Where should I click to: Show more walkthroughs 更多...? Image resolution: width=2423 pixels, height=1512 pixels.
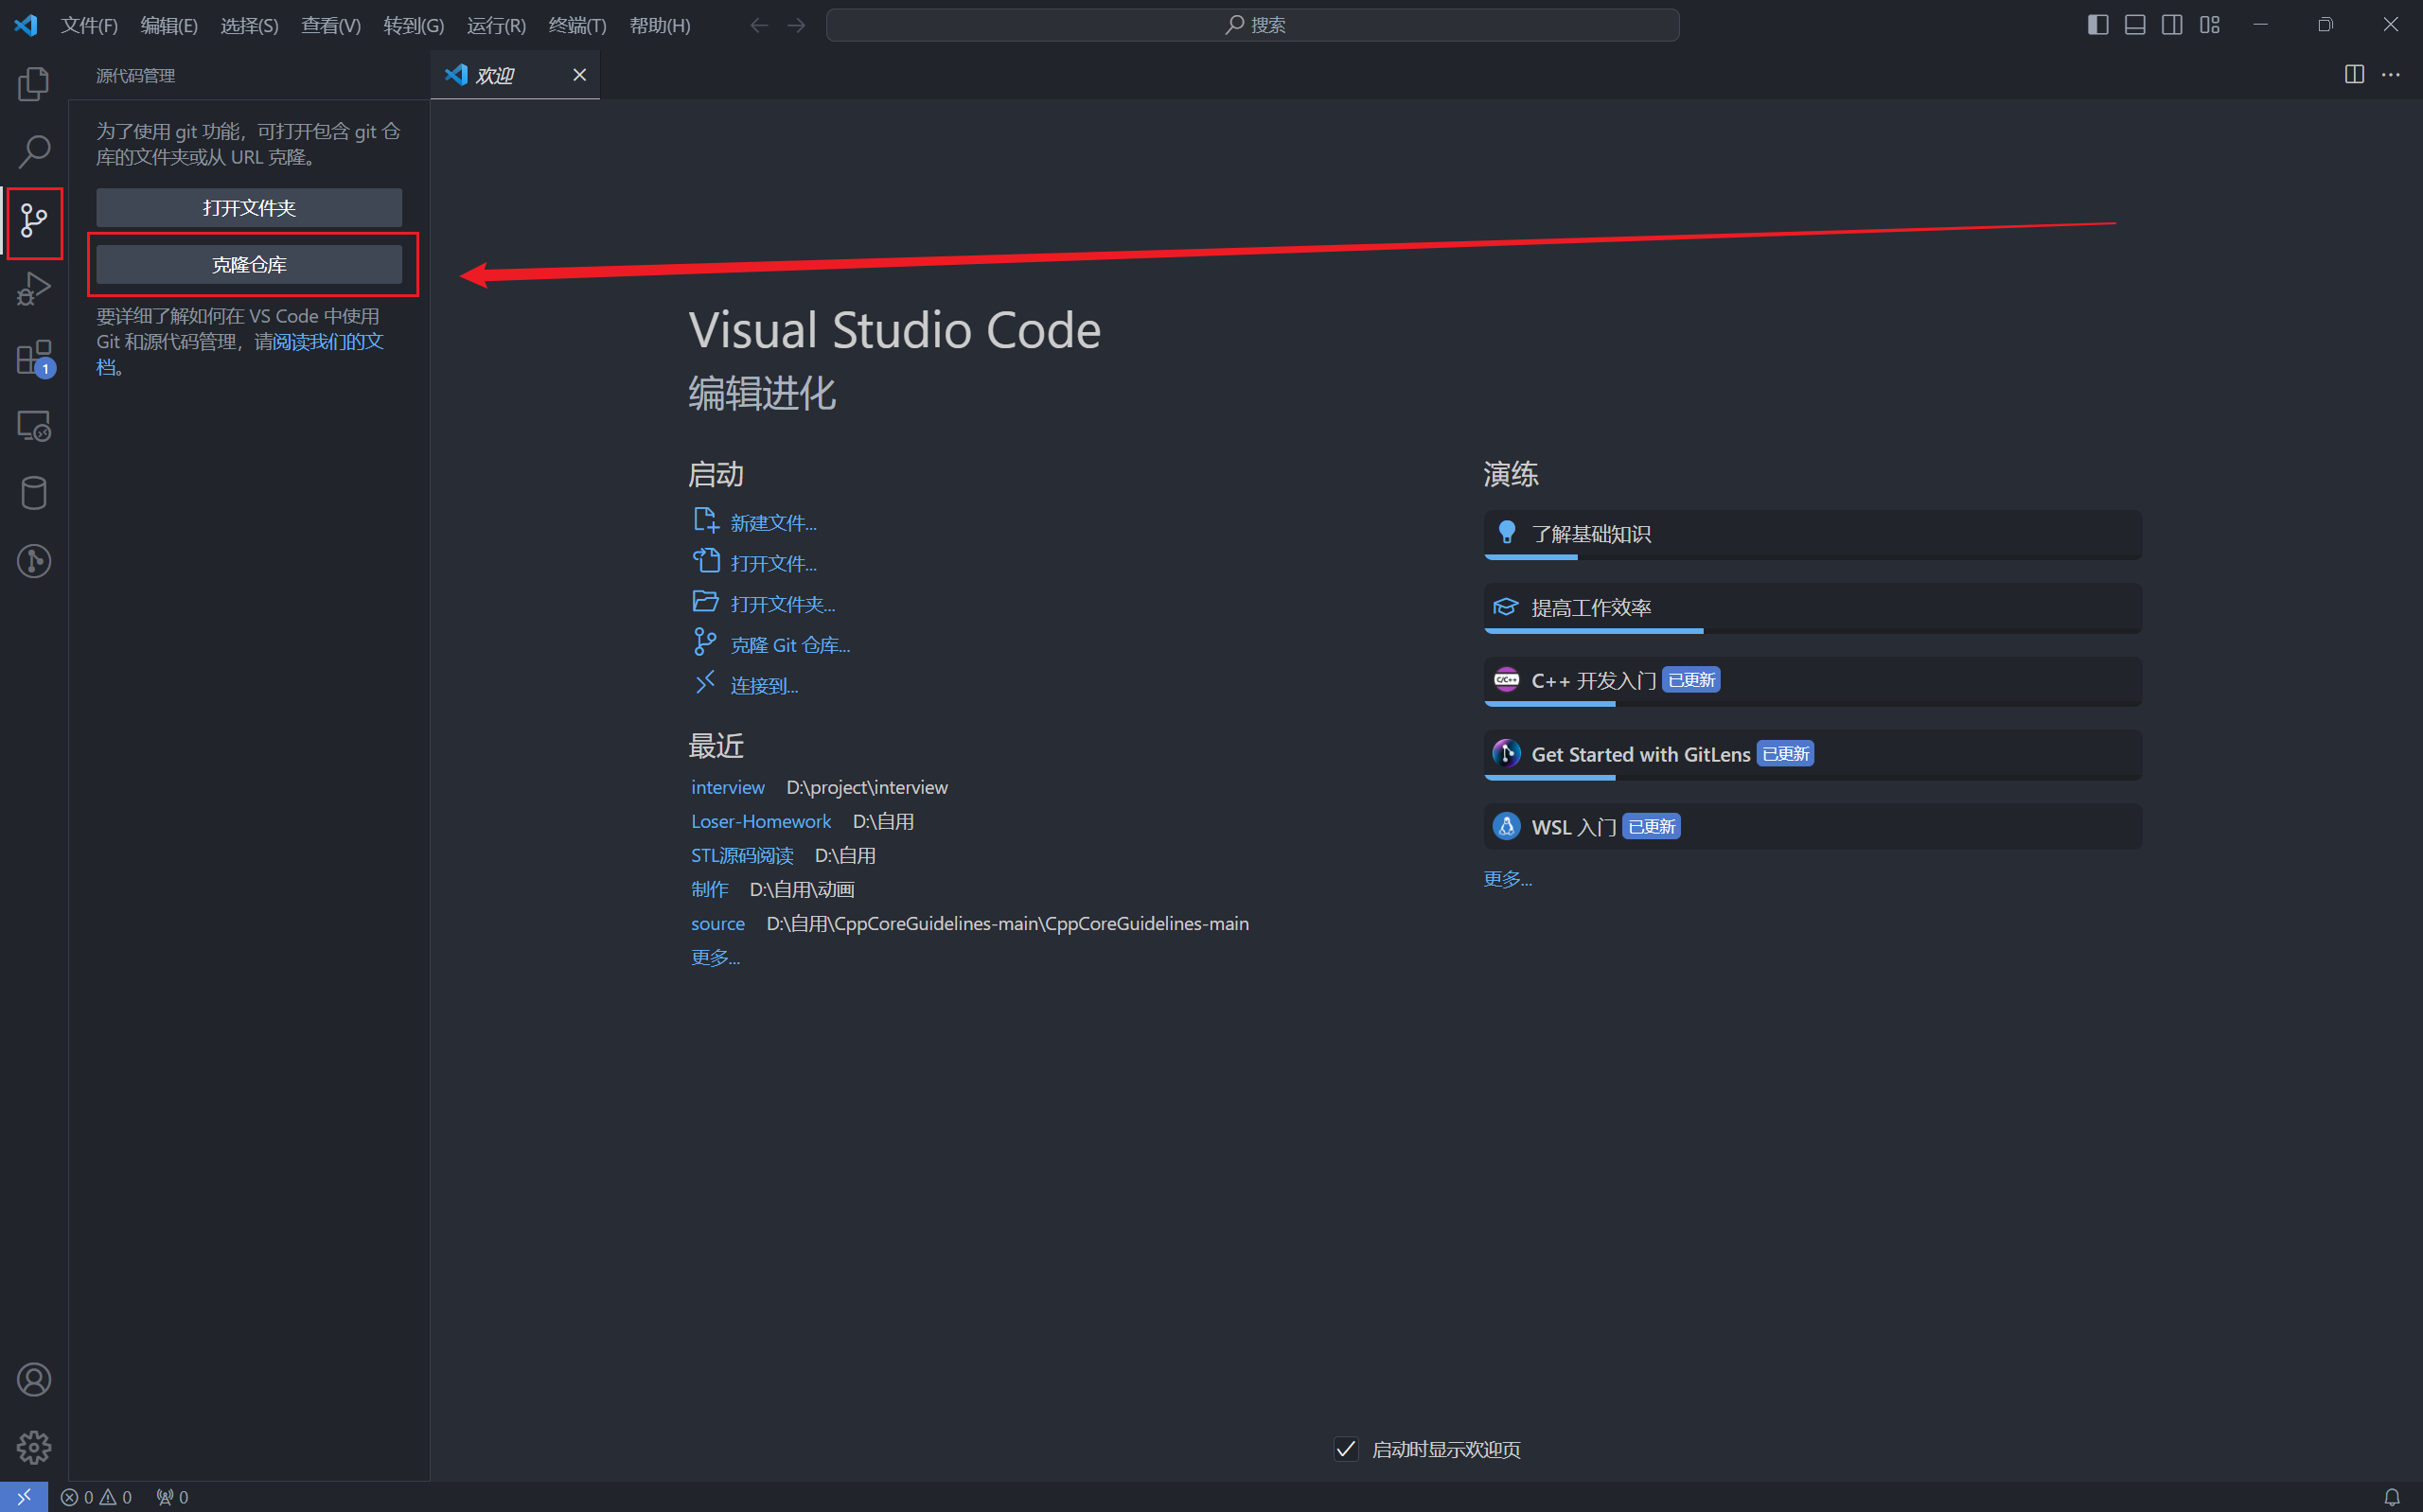coord(1507,879)
